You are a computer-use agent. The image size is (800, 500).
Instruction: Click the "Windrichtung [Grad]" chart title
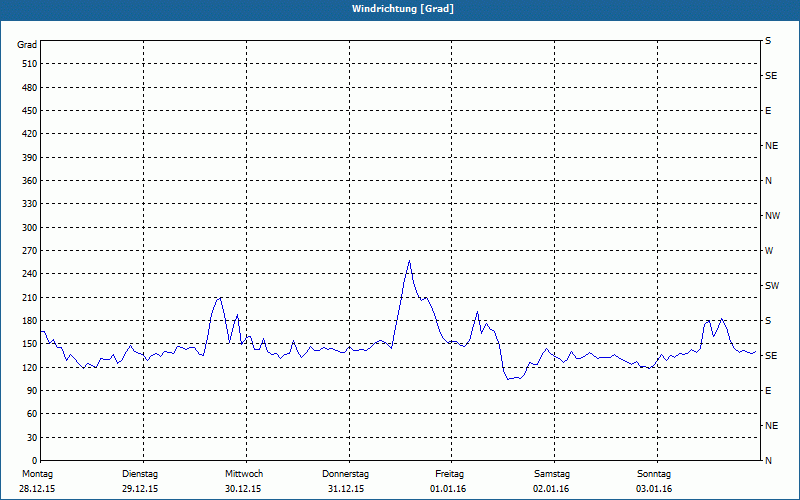coord(403,9)
